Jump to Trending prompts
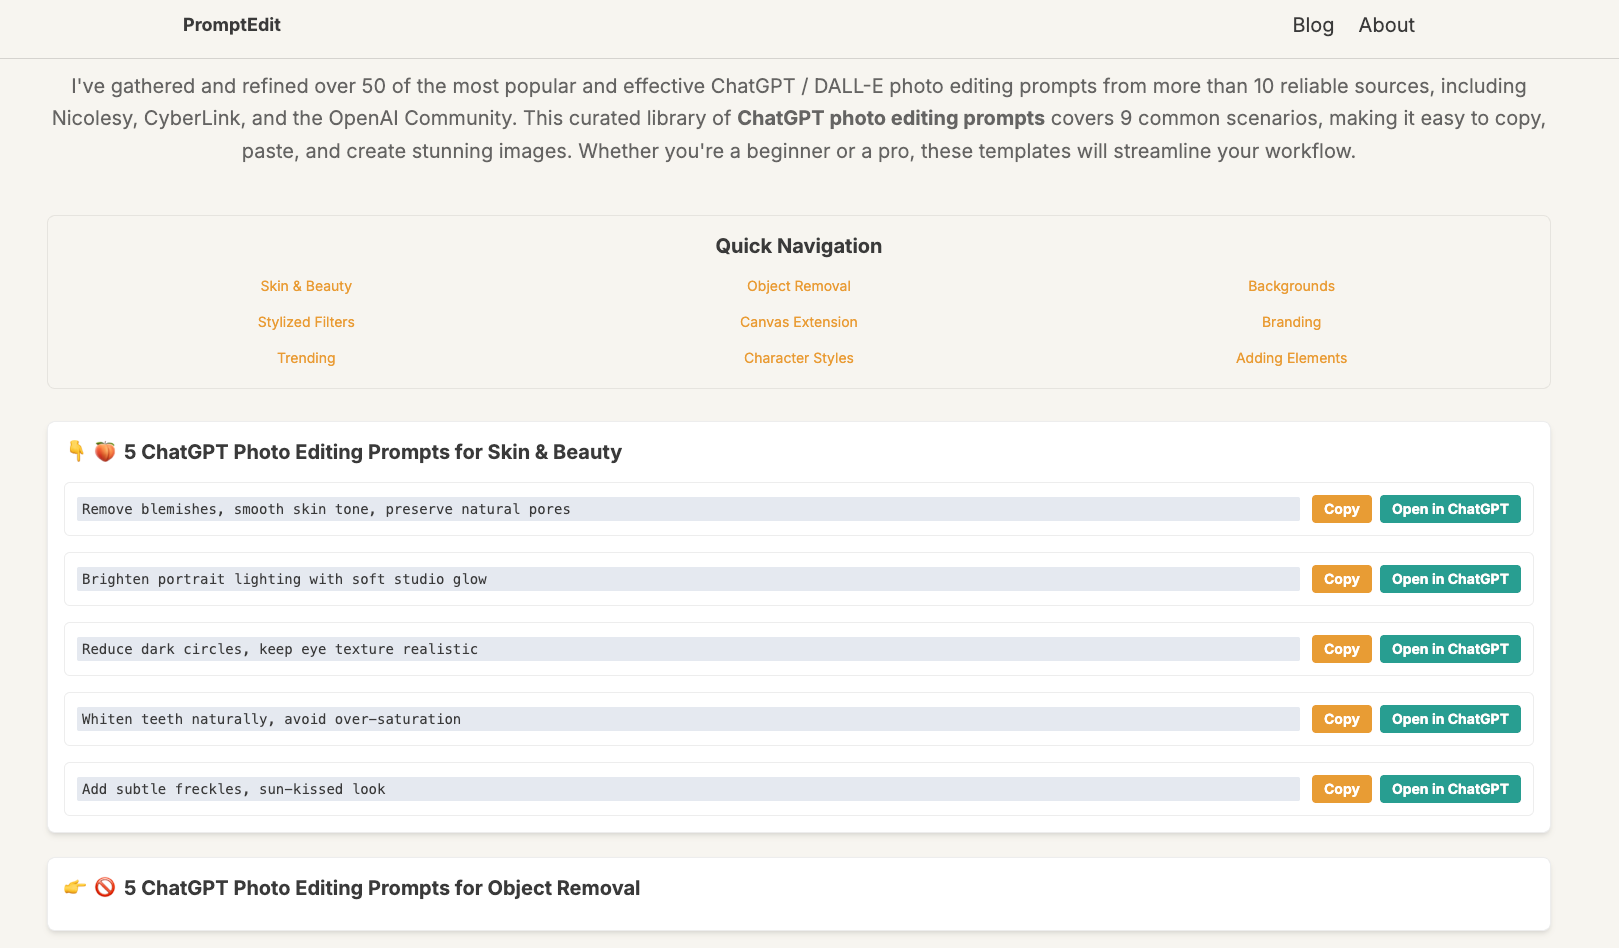 coord(306,358)
